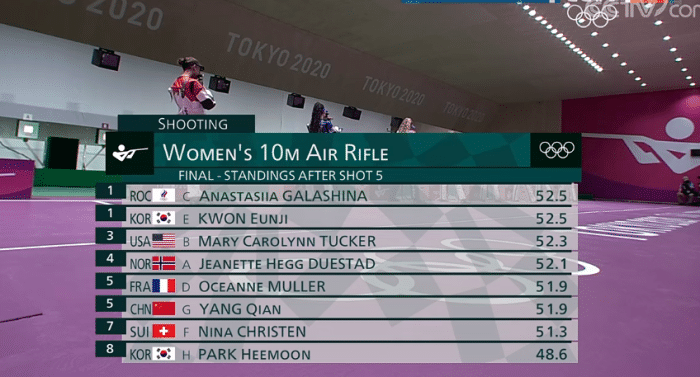Click the Women's 10m Air Rifle title

click(x=275, y=152)
